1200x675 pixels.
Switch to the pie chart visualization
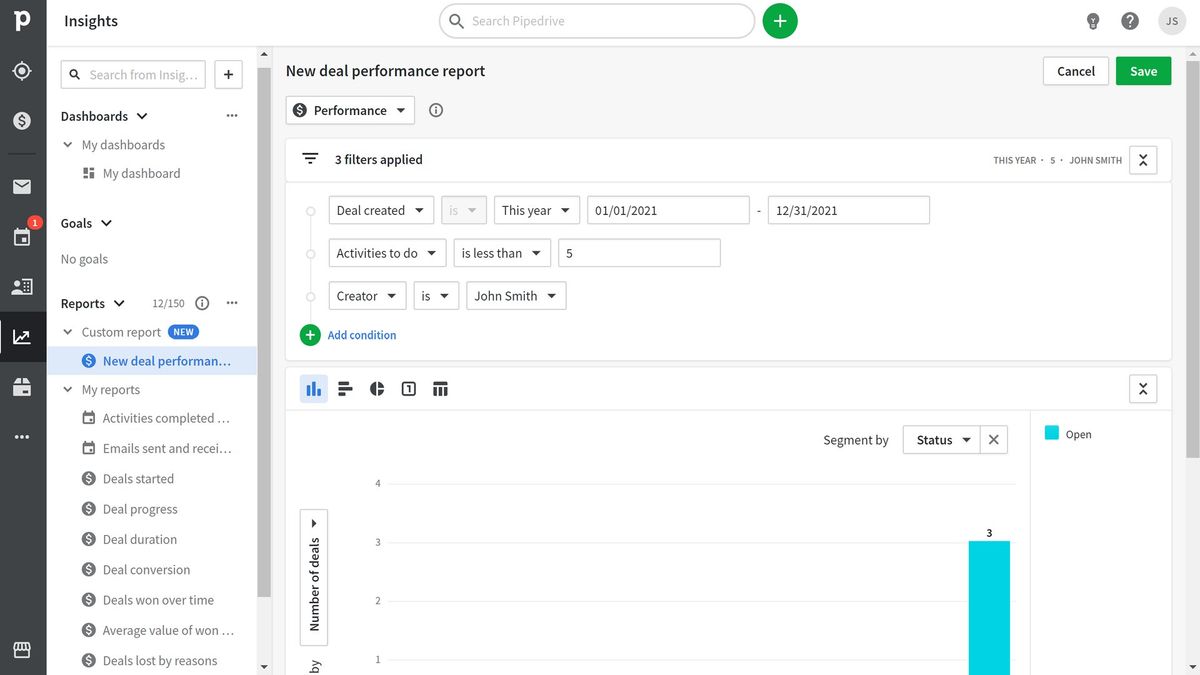pyautogui.click(x=377, y=388)
